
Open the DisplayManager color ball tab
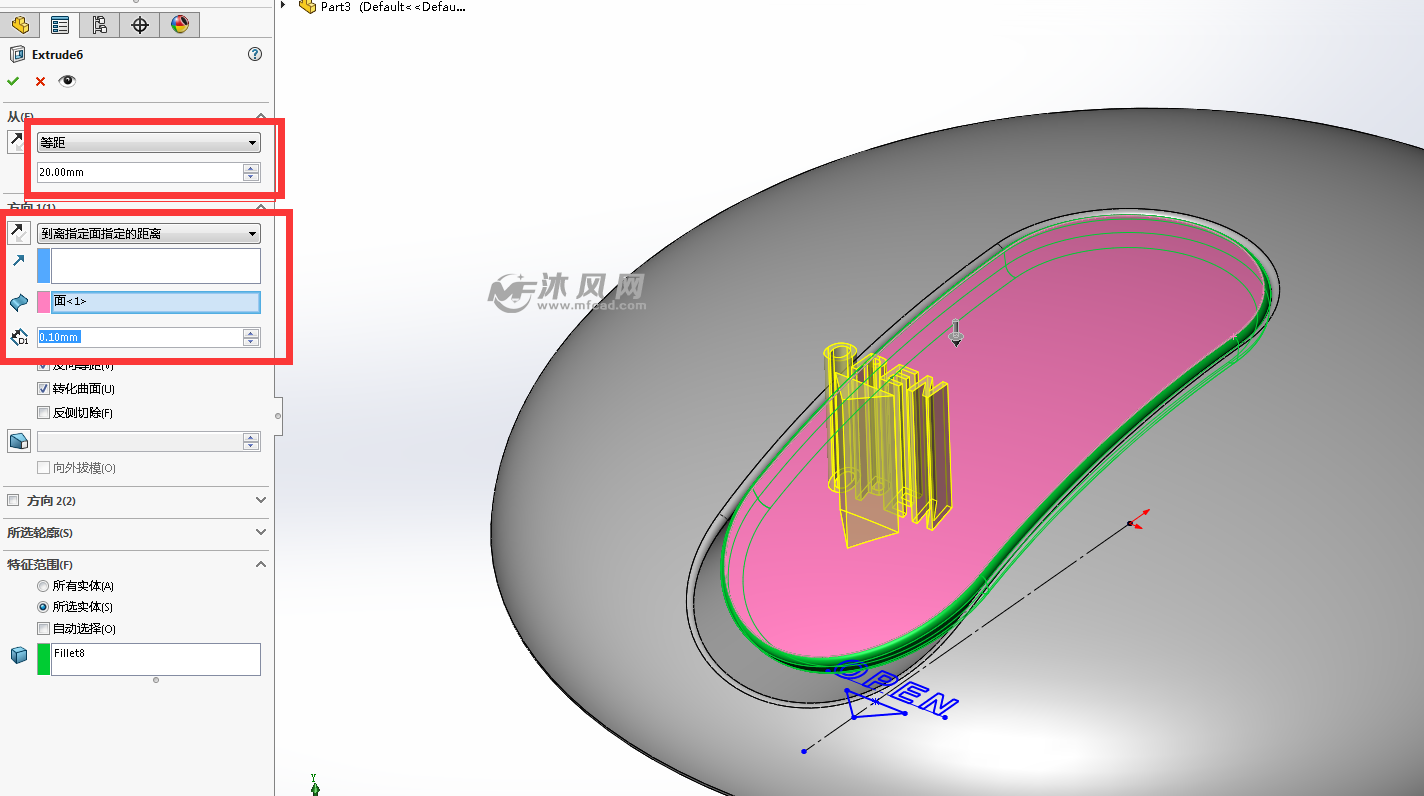pyautogui.click(x=180, y=25)
